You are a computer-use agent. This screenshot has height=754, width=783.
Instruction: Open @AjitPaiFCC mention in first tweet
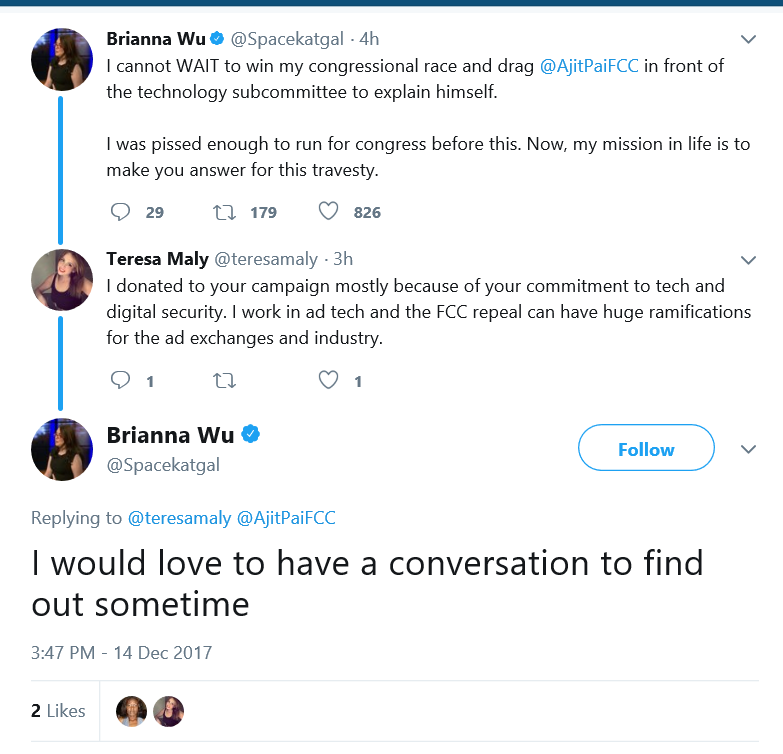589,66
